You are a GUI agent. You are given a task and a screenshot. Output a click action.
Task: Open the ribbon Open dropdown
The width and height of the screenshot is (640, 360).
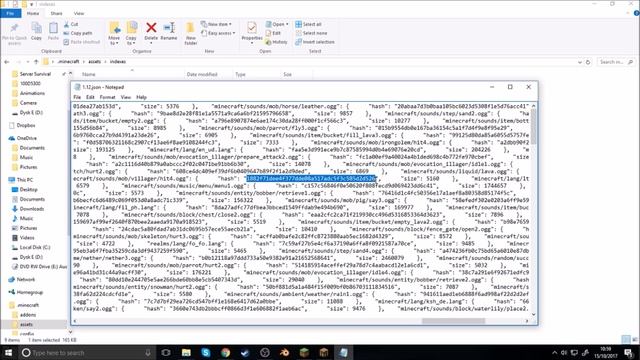[277, 24]
